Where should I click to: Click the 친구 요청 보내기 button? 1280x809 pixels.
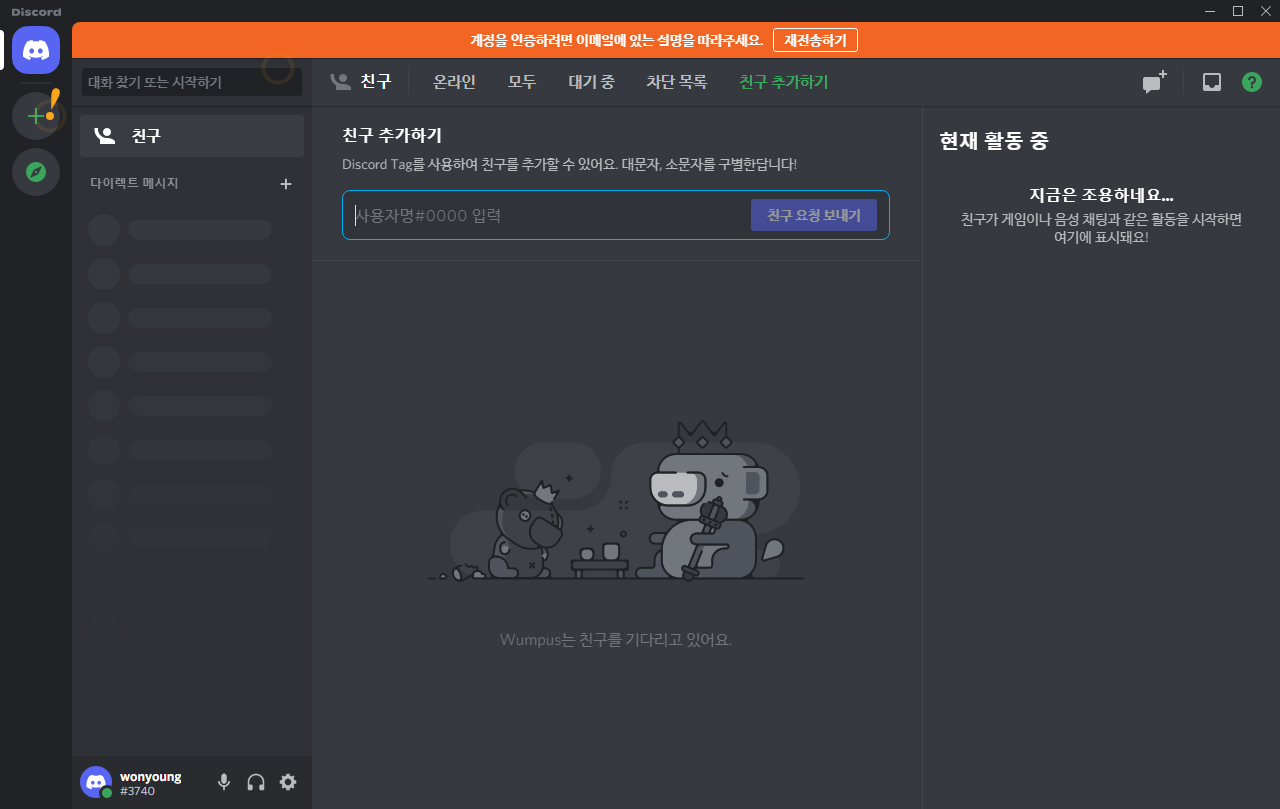coord(814,215)
